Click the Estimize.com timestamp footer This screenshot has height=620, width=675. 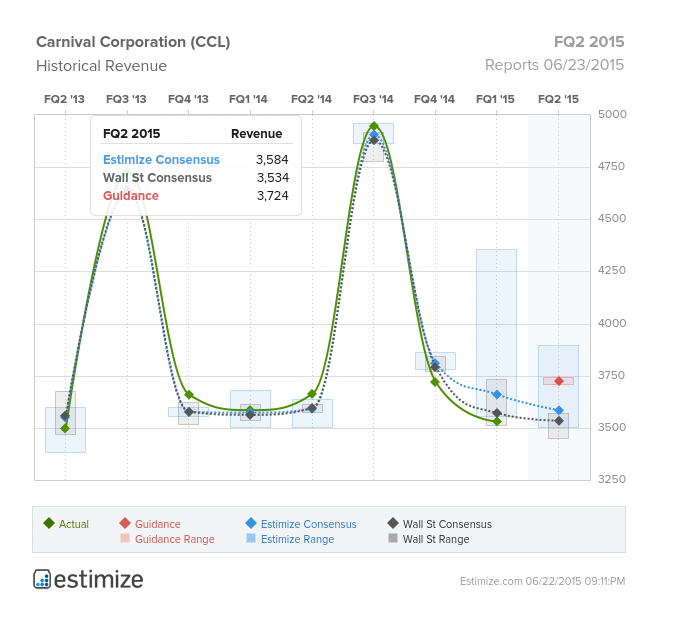coord(542,581)
